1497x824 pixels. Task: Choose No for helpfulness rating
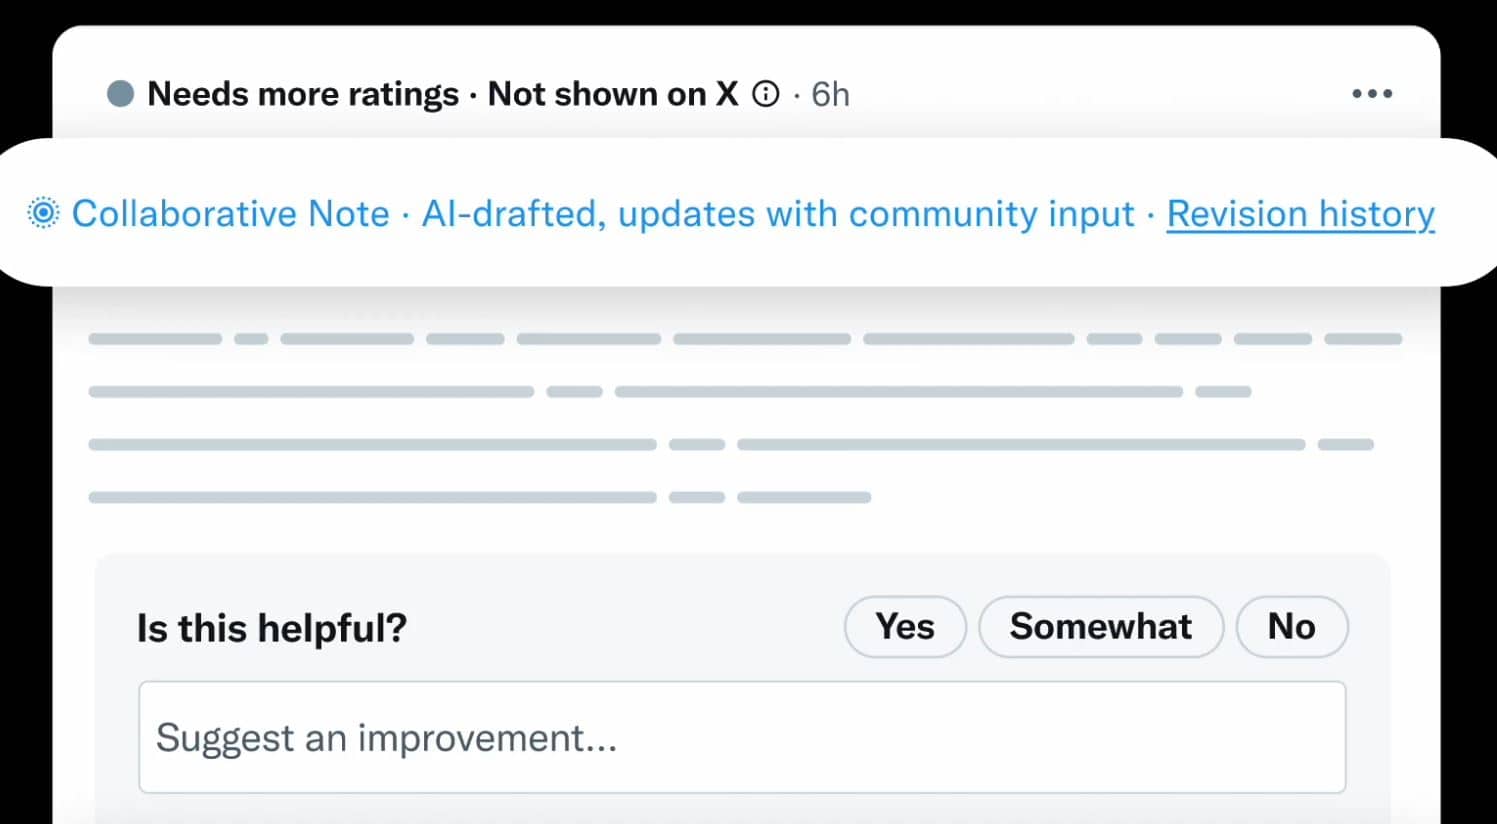click(x=1291, y=627)
